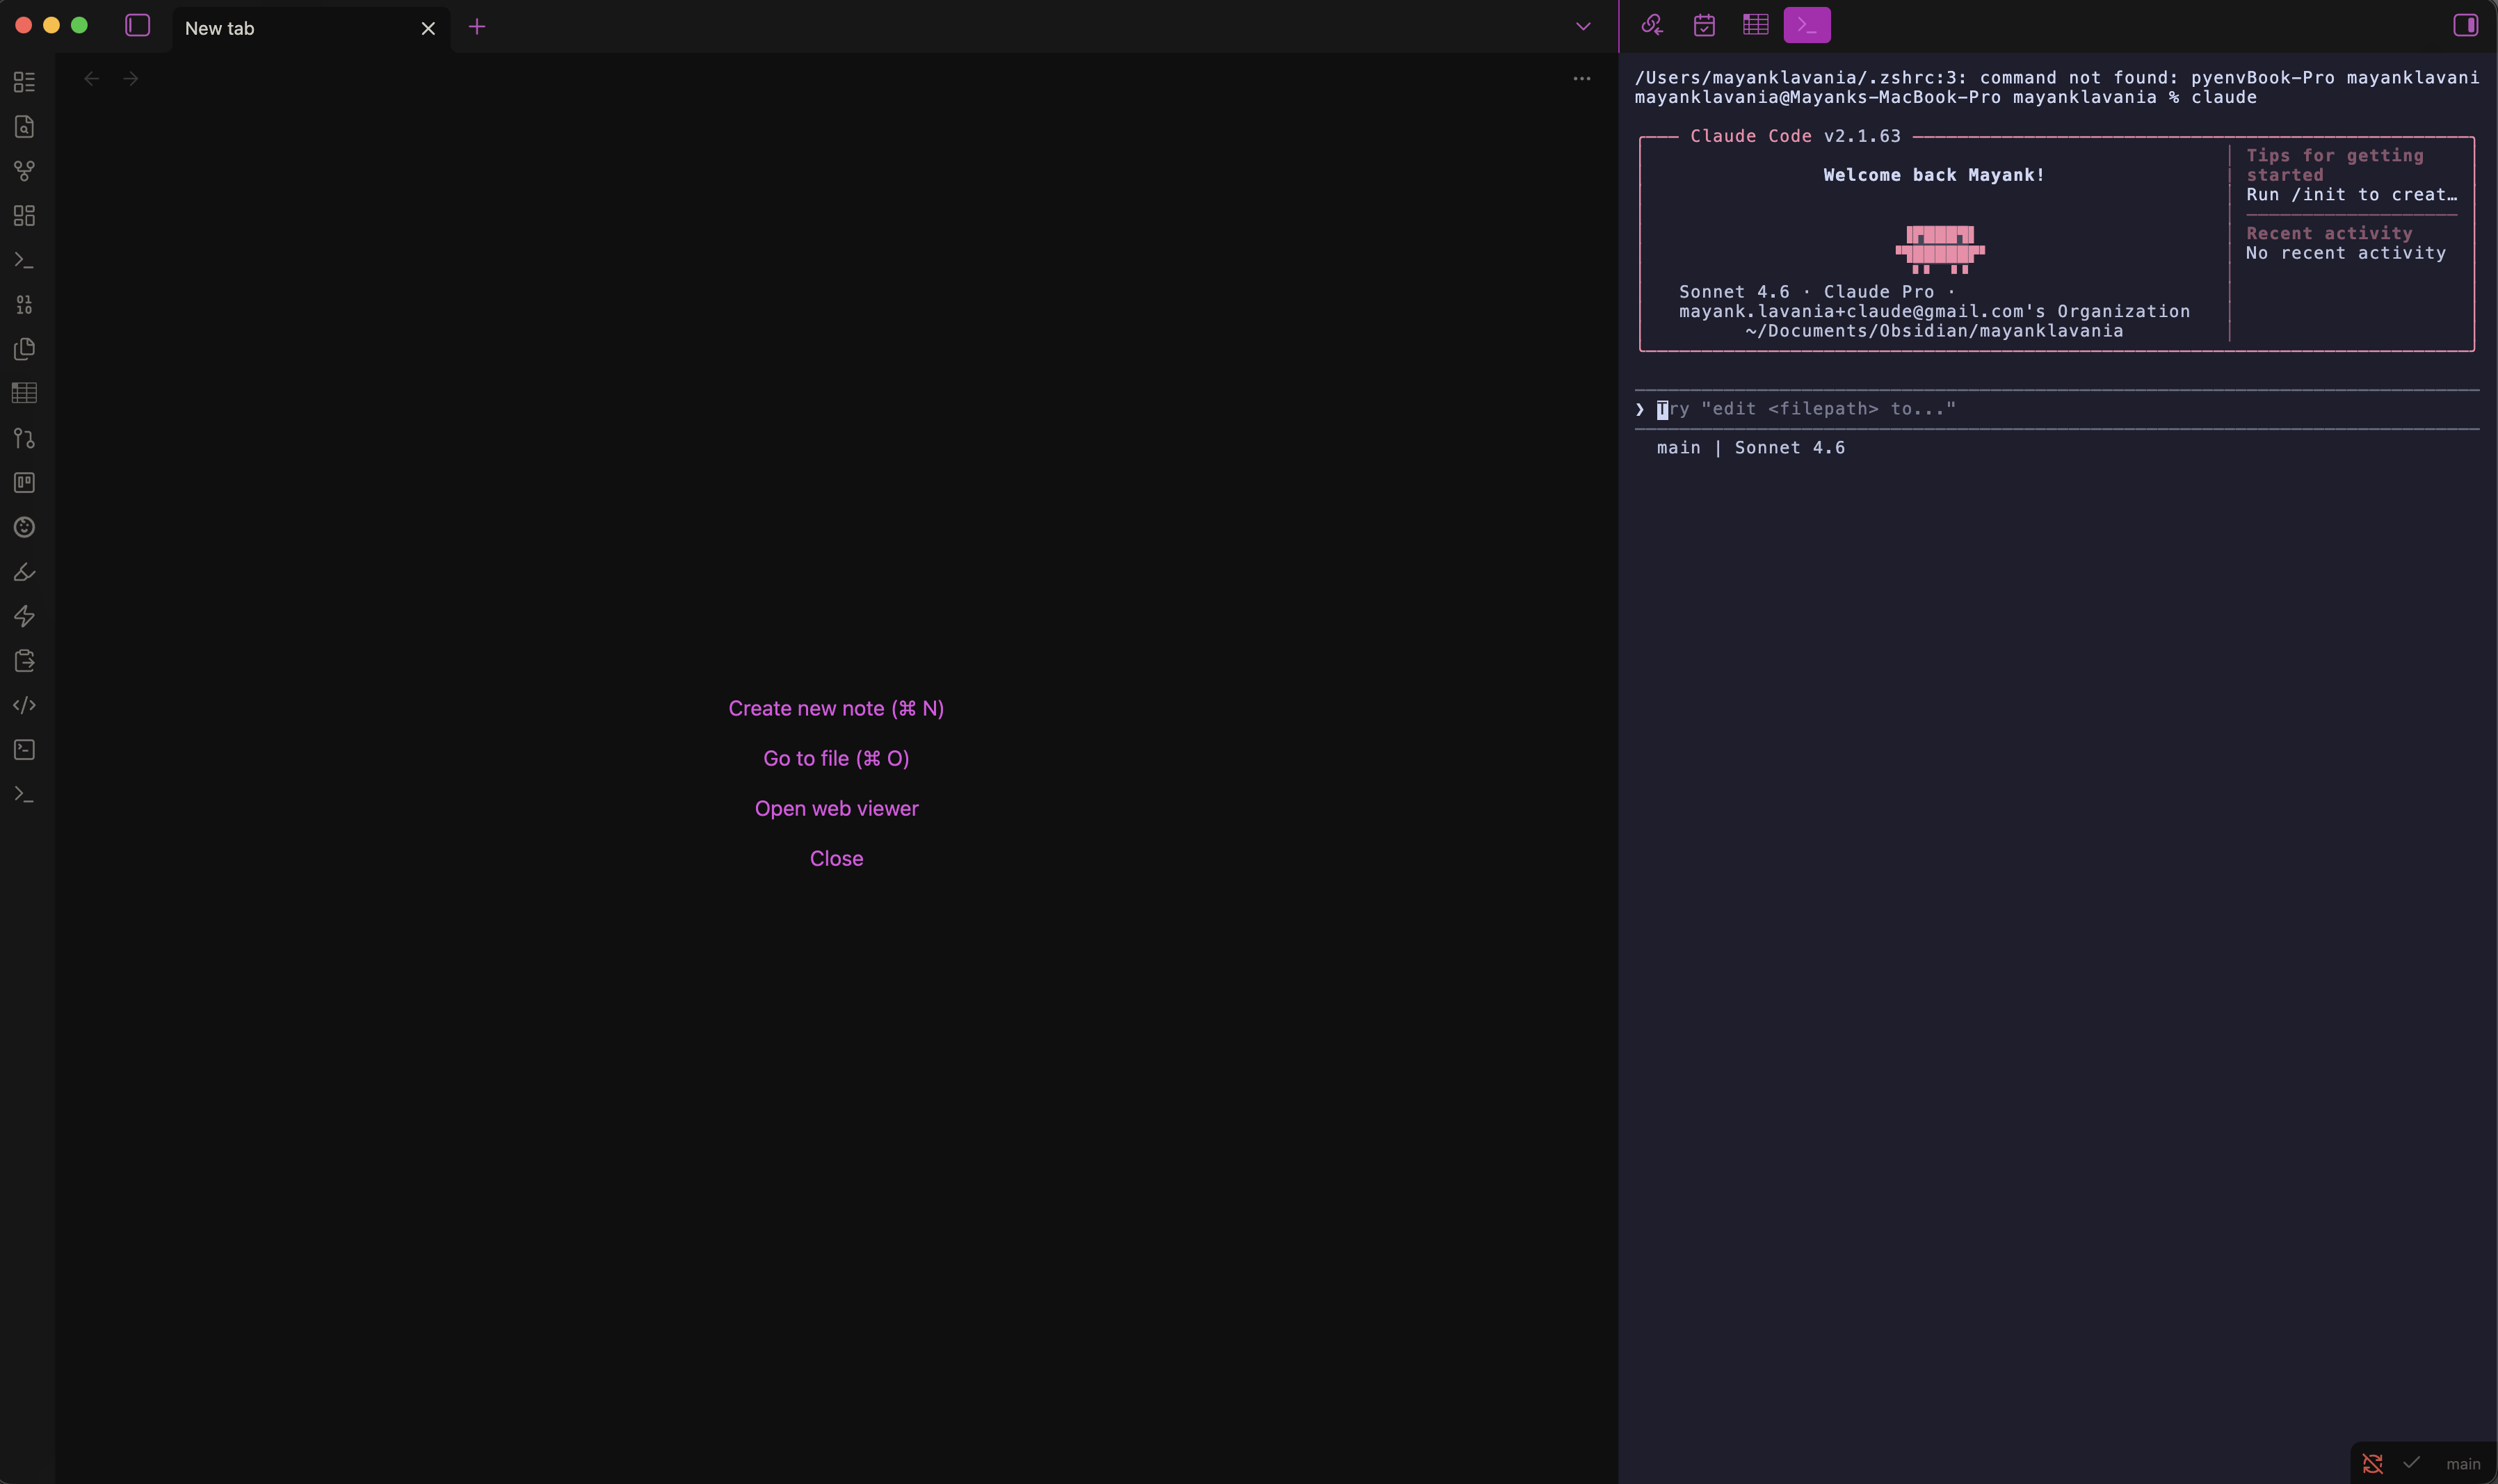Open the more options three-dot menu
The width and height of the screenshot is (2498, 1484).
point(1582,78)
